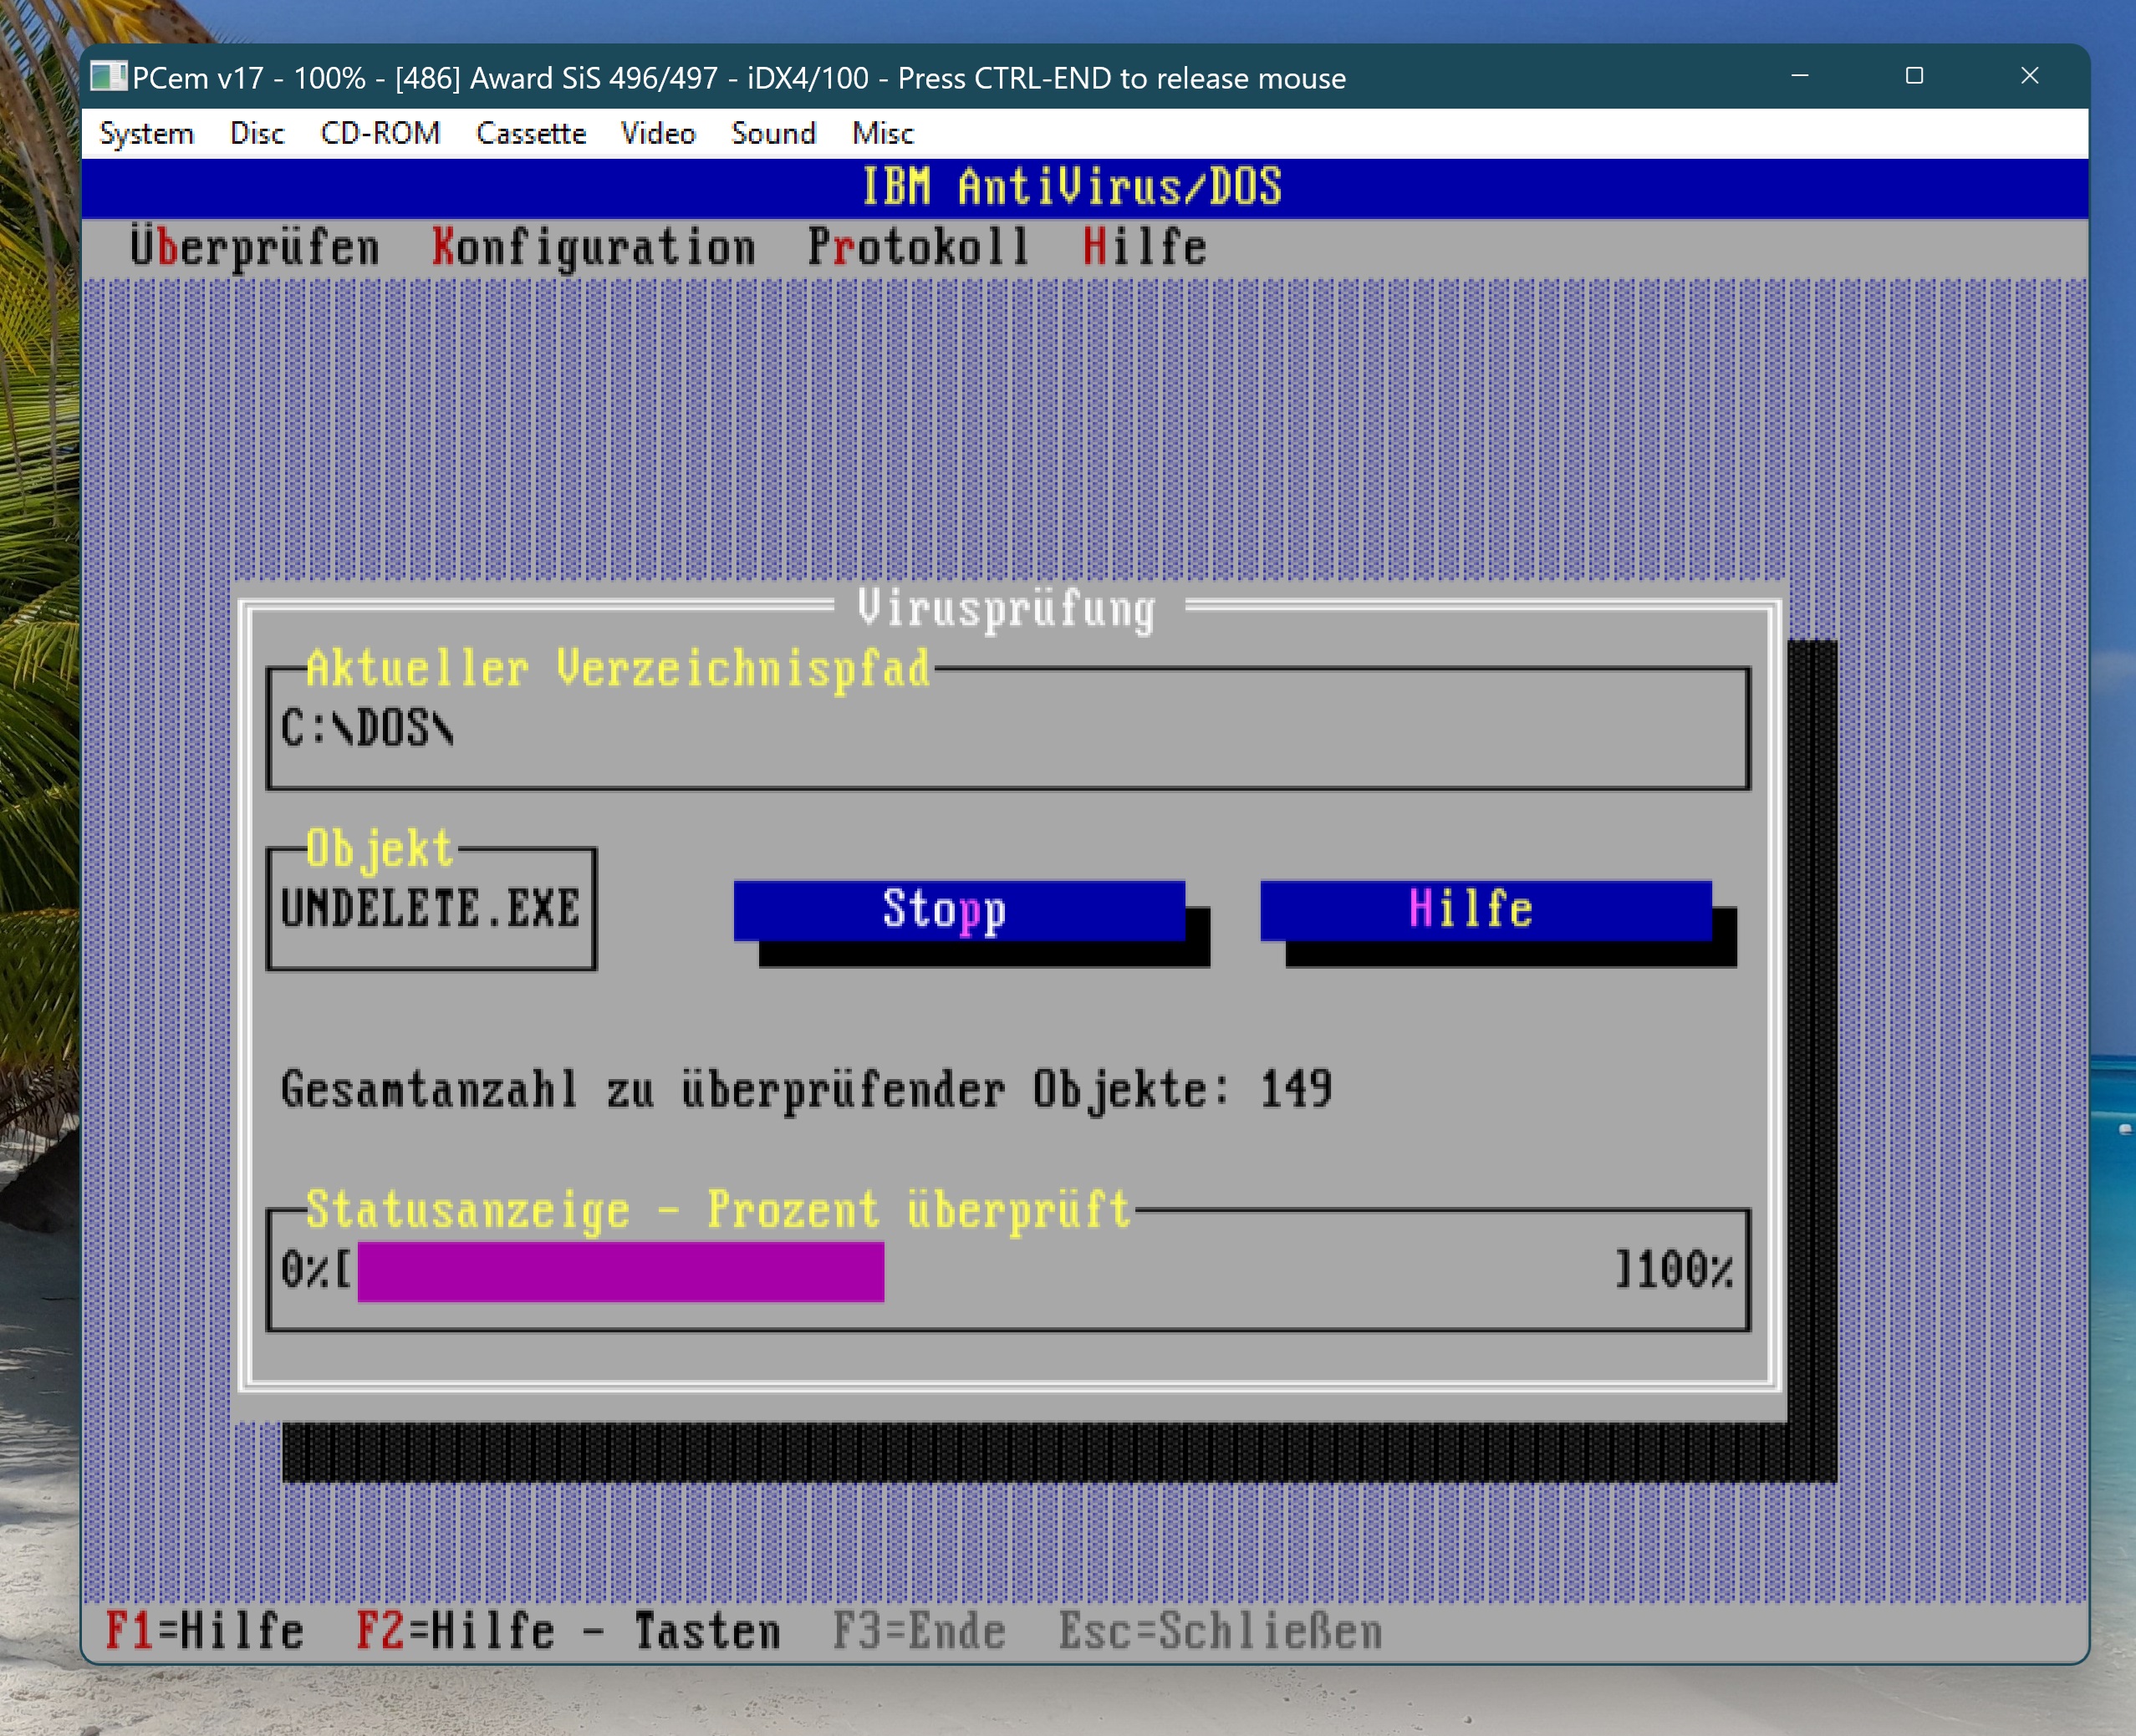Click the Objekt group label
The width and height of the screenshot is (2136, 1736).
(380, 849)
